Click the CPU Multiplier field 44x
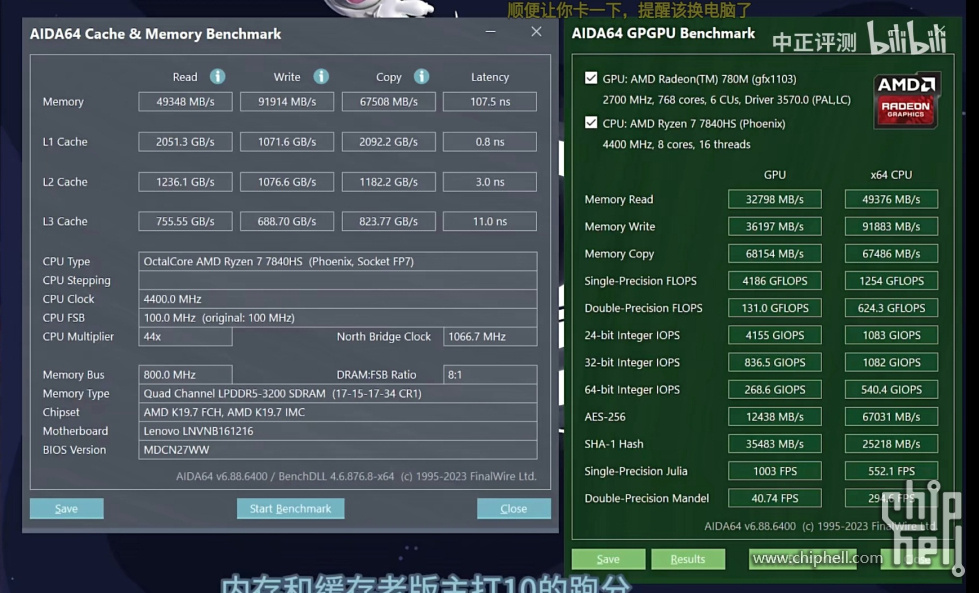 point(185,336)
